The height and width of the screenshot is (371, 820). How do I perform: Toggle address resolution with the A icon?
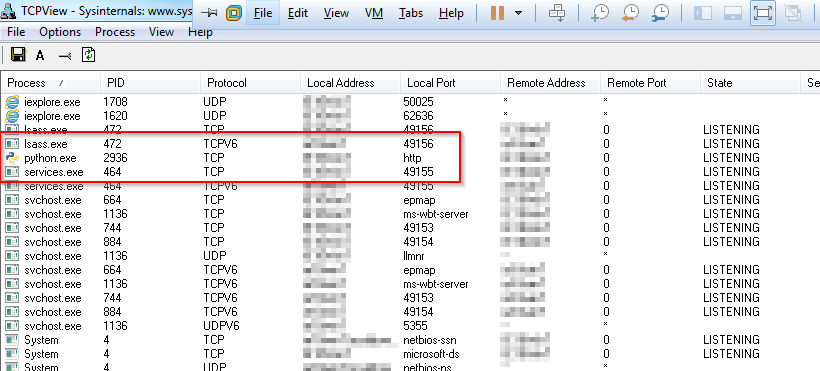(40, 55)
